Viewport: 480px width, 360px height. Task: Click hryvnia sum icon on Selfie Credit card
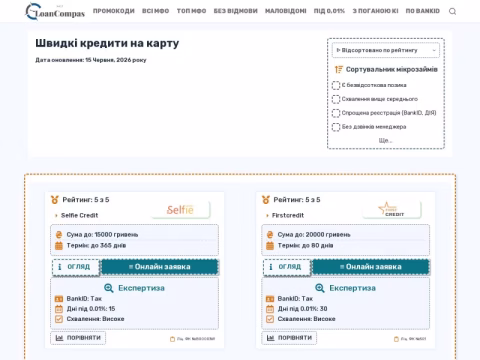pyautogui.click(x=59, y=235)
